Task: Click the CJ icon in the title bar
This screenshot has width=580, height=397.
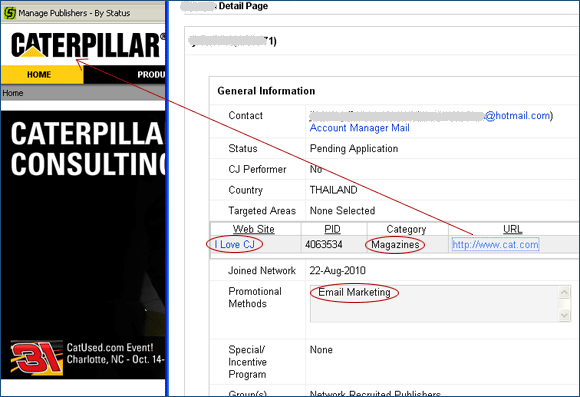Action: (10, 13)
